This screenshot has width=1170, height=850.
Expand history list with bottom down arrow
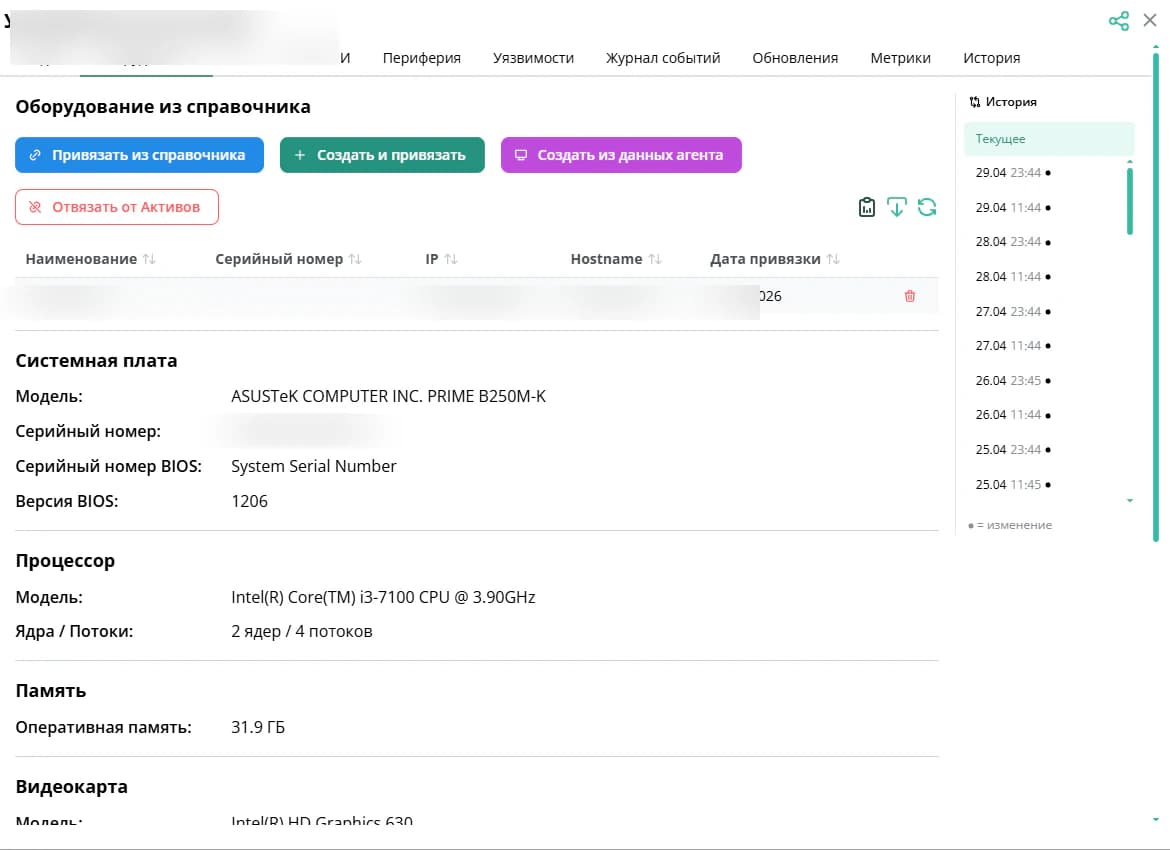(1130, 501)
